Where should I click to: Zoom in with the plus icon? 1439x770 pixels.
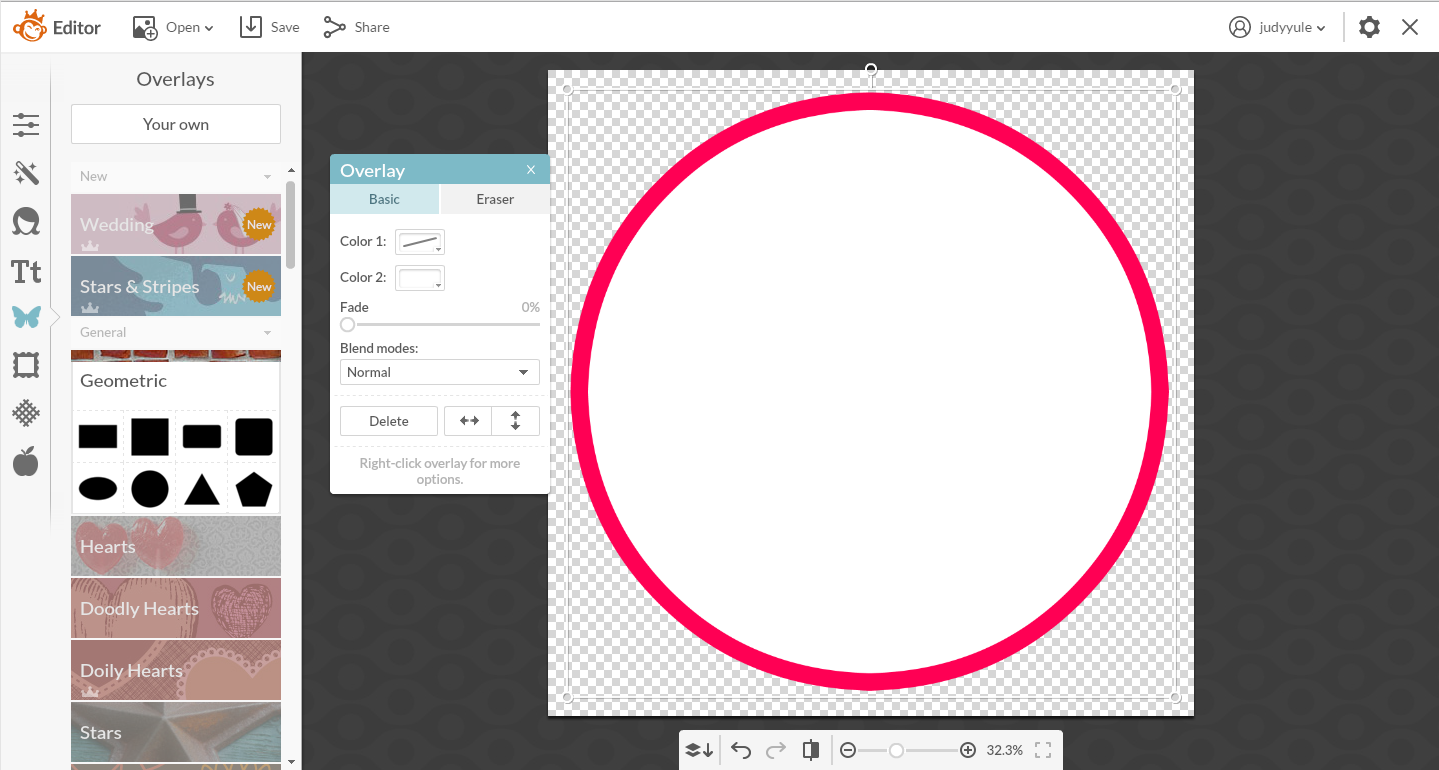(968, 750)
